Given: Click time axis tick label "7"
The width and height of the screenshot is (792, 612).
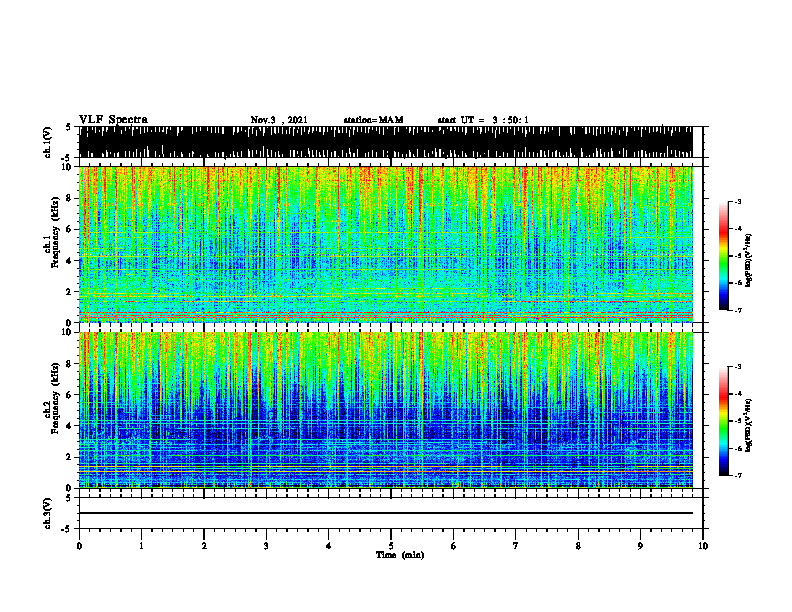Looking at the screenshot, I should coord(516,546).
